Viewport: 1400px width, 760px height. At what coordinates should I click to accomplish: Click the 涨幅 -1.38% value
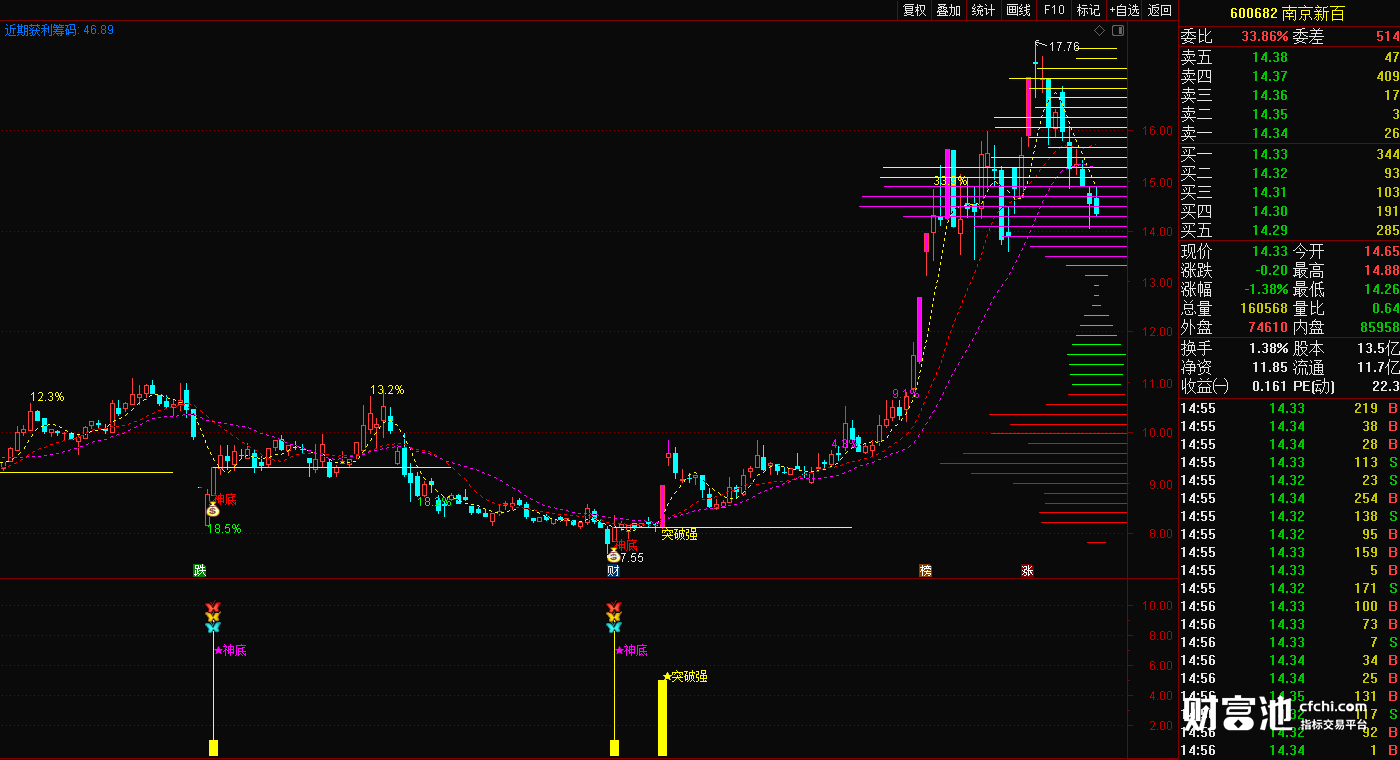click(1264, 290)
